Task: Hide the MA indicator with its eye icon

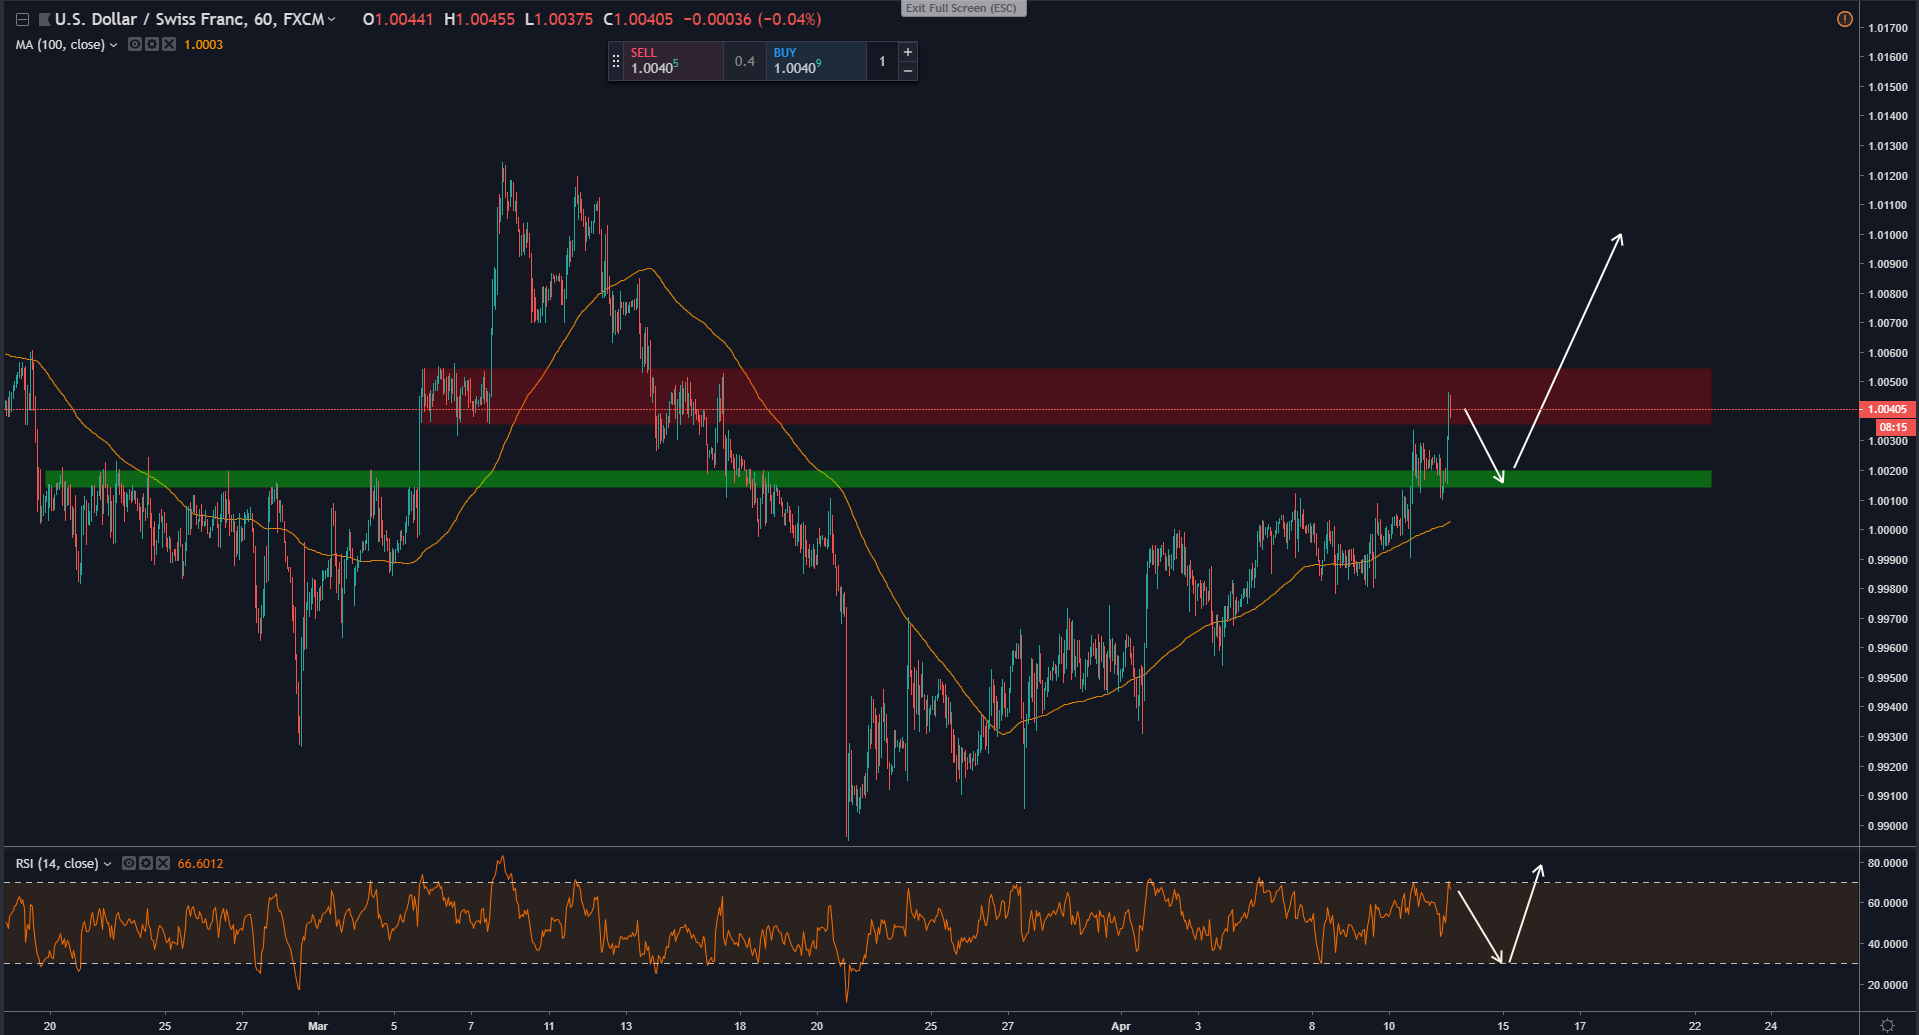Action: tap(135, 44)
